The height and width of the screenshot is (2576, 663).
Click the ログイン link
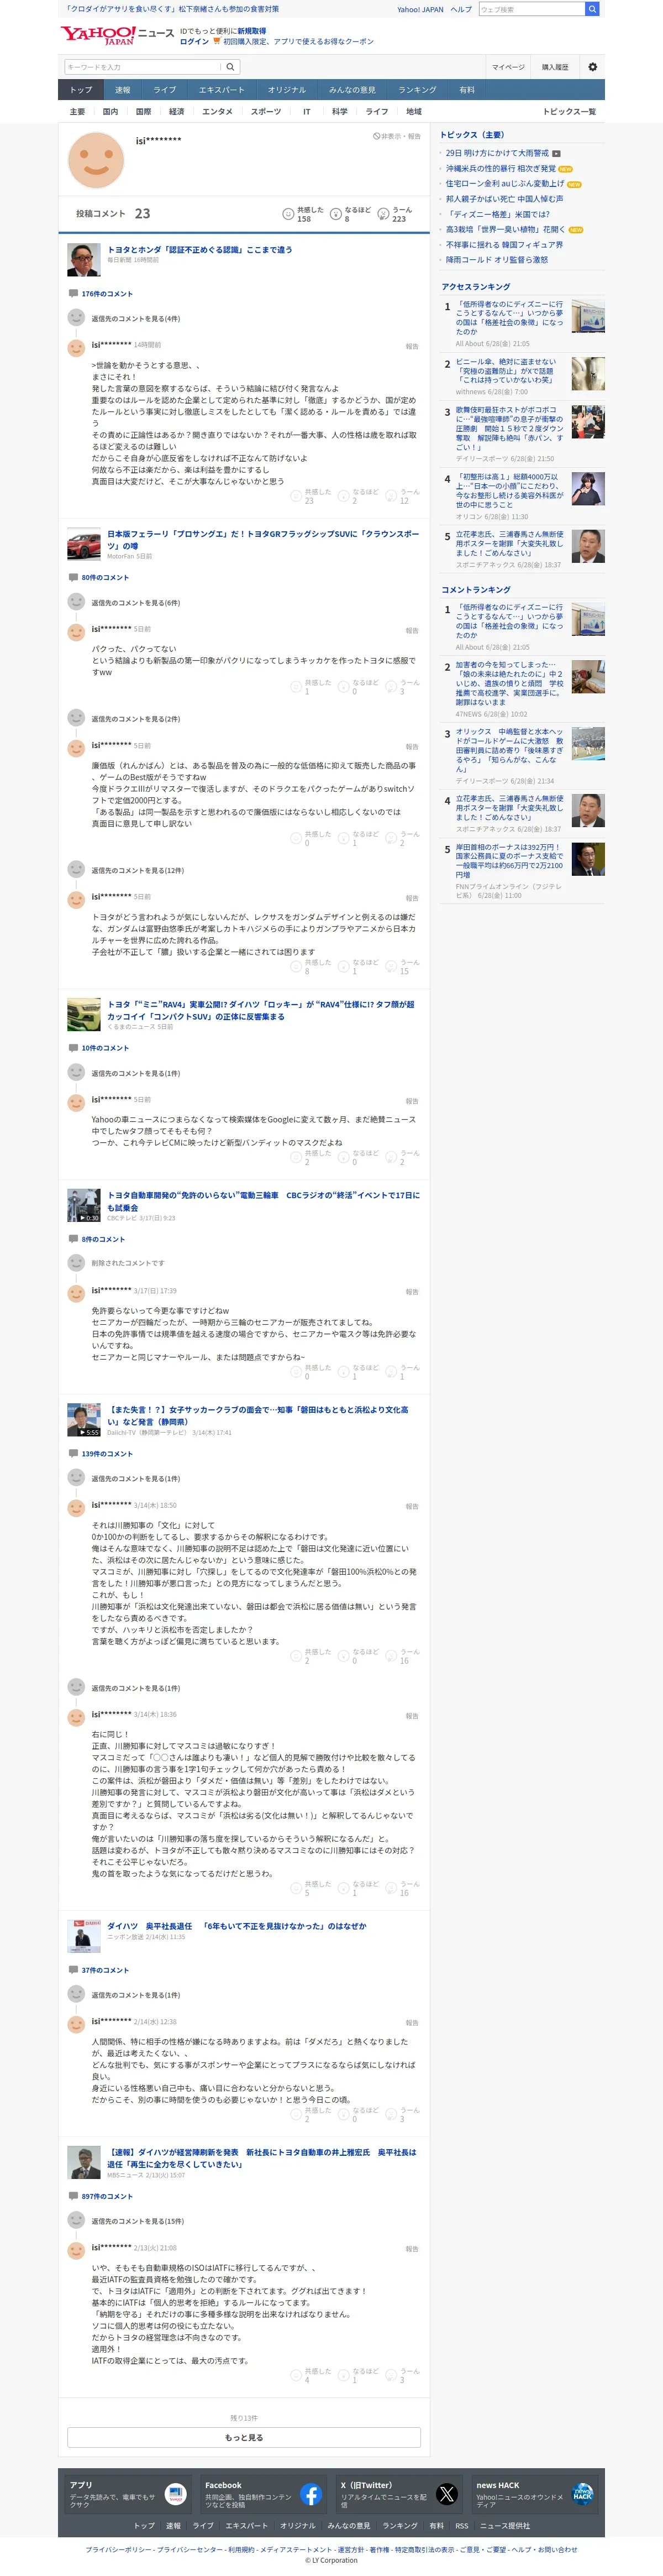pyautogui.click(x=194, y=42)
